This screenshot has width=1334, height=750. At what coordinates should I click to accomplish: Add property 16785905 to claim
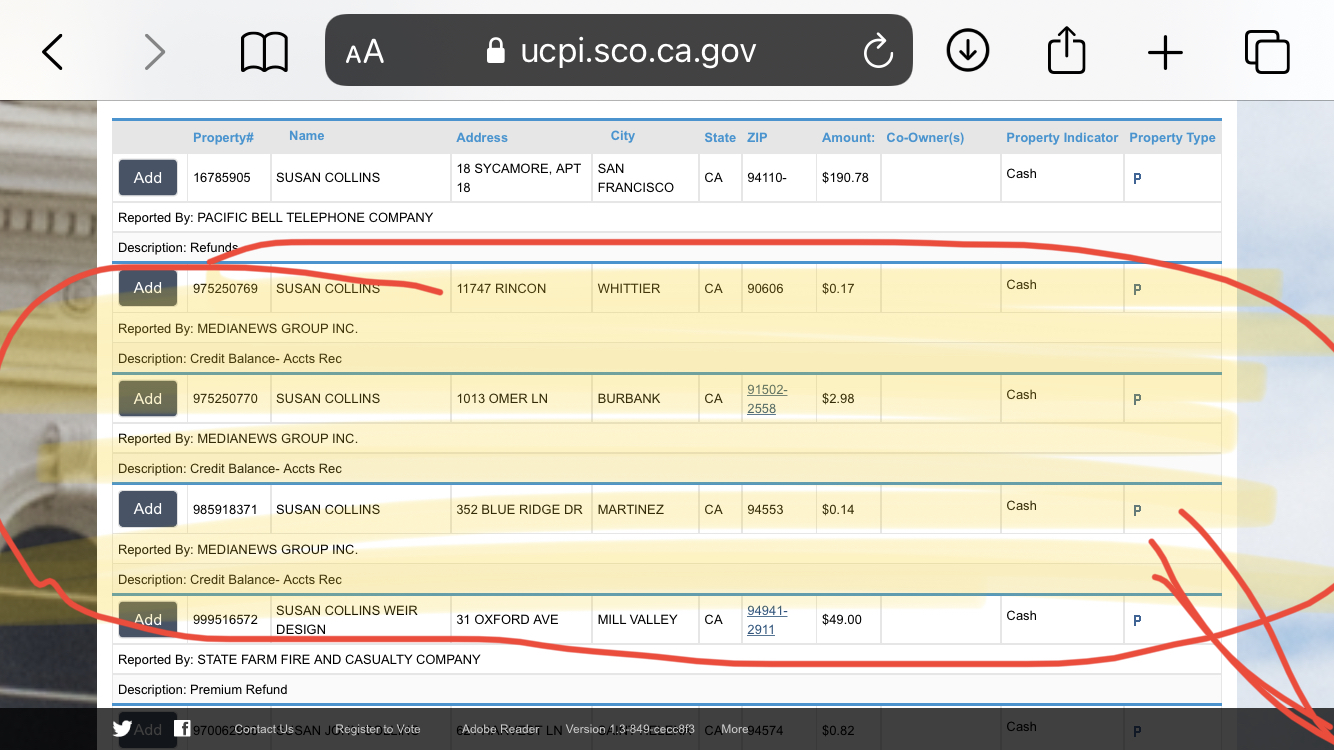pyautogui.click(x=148, y=177)
